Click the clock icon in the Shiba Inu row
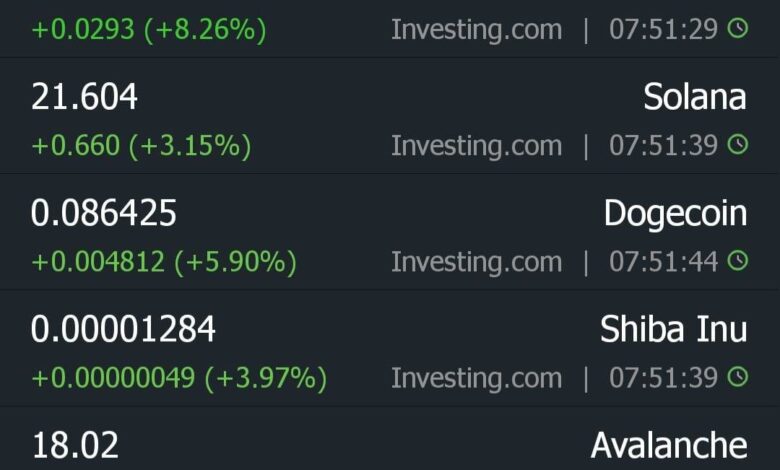The width and height of the screenshot is (780, 470). click(737, 377)
